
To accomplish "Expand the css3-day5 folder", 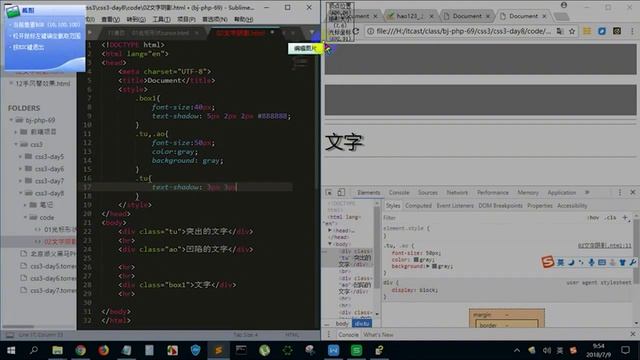I will pyautogui.click(x=20, y=156).
